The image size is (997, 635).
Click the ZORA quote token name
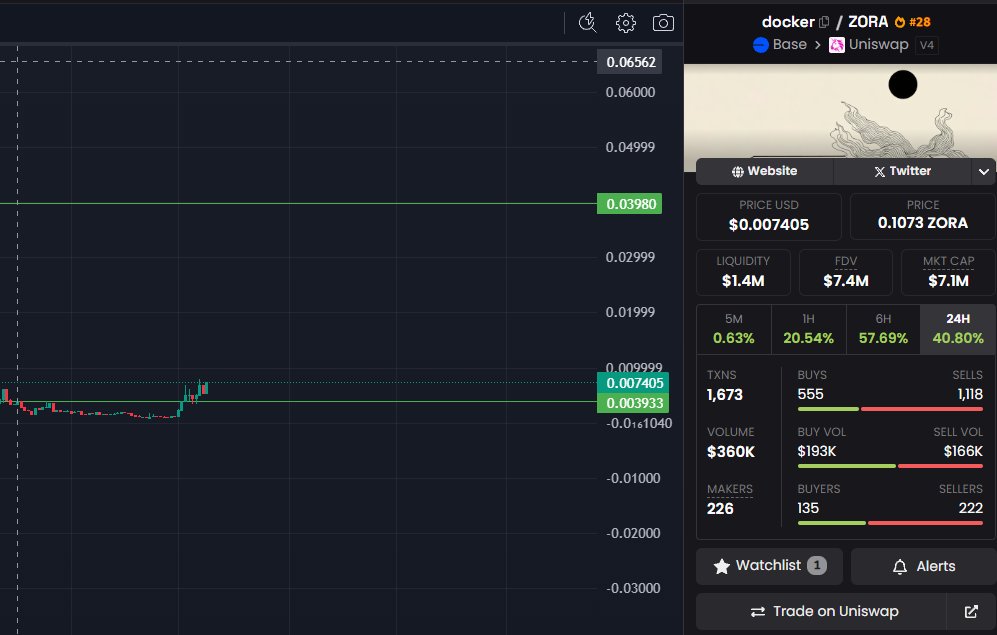pos(868,22)
